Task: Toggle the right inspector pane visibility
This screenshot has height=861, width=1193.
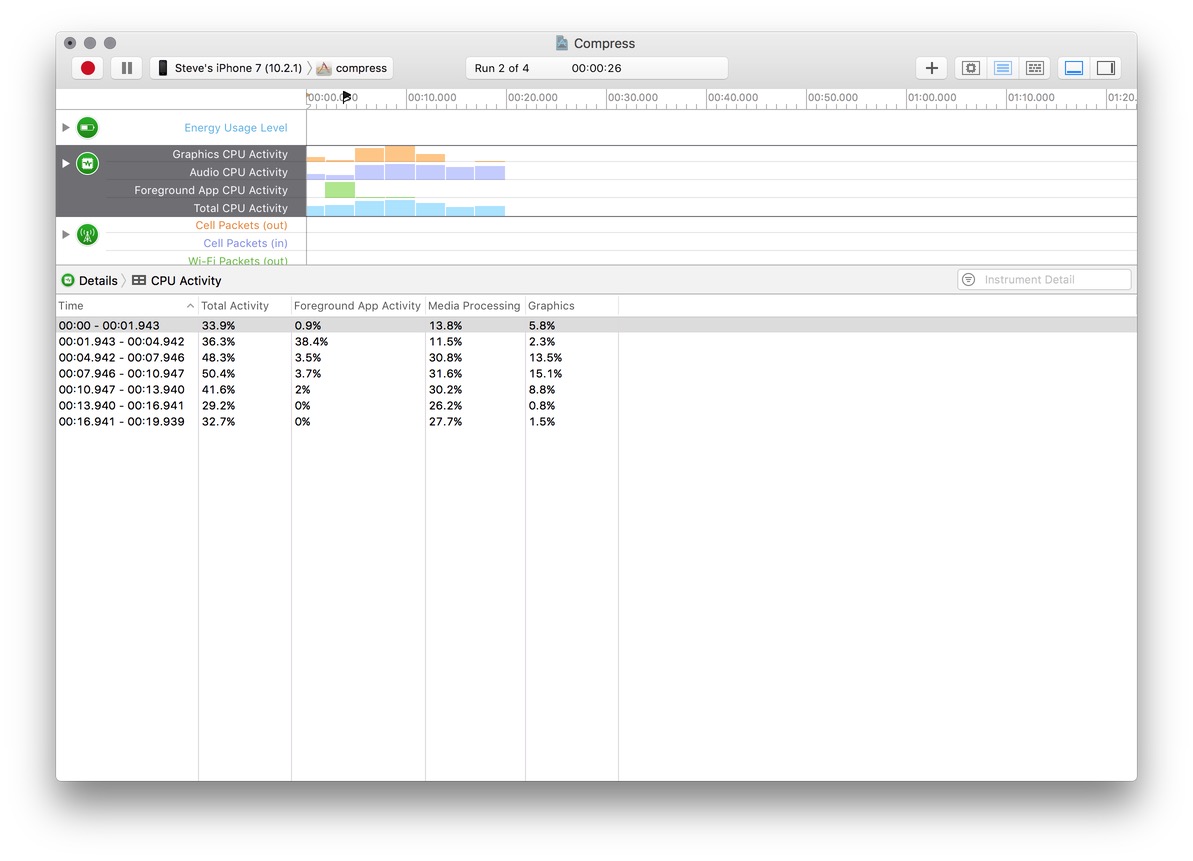Action: click(x=1105, y=68)
